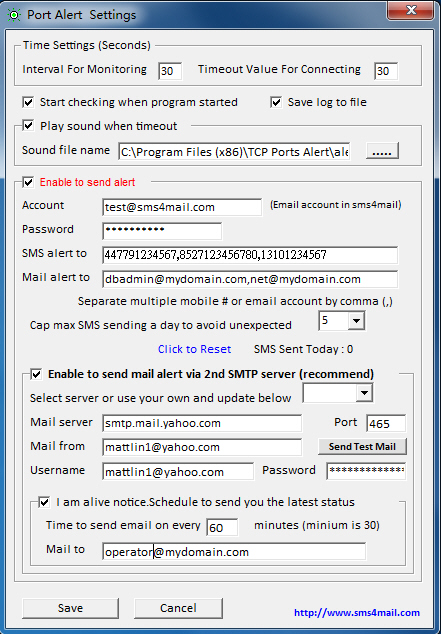
Task: Save the port alert settings
Action: [70, 608]
